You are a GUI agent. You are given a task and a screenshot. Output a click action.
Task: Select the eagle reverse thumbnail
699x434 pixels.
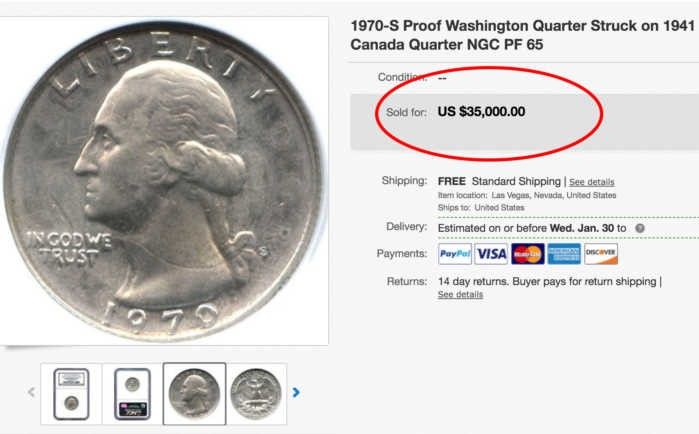[x=256, y=394]
